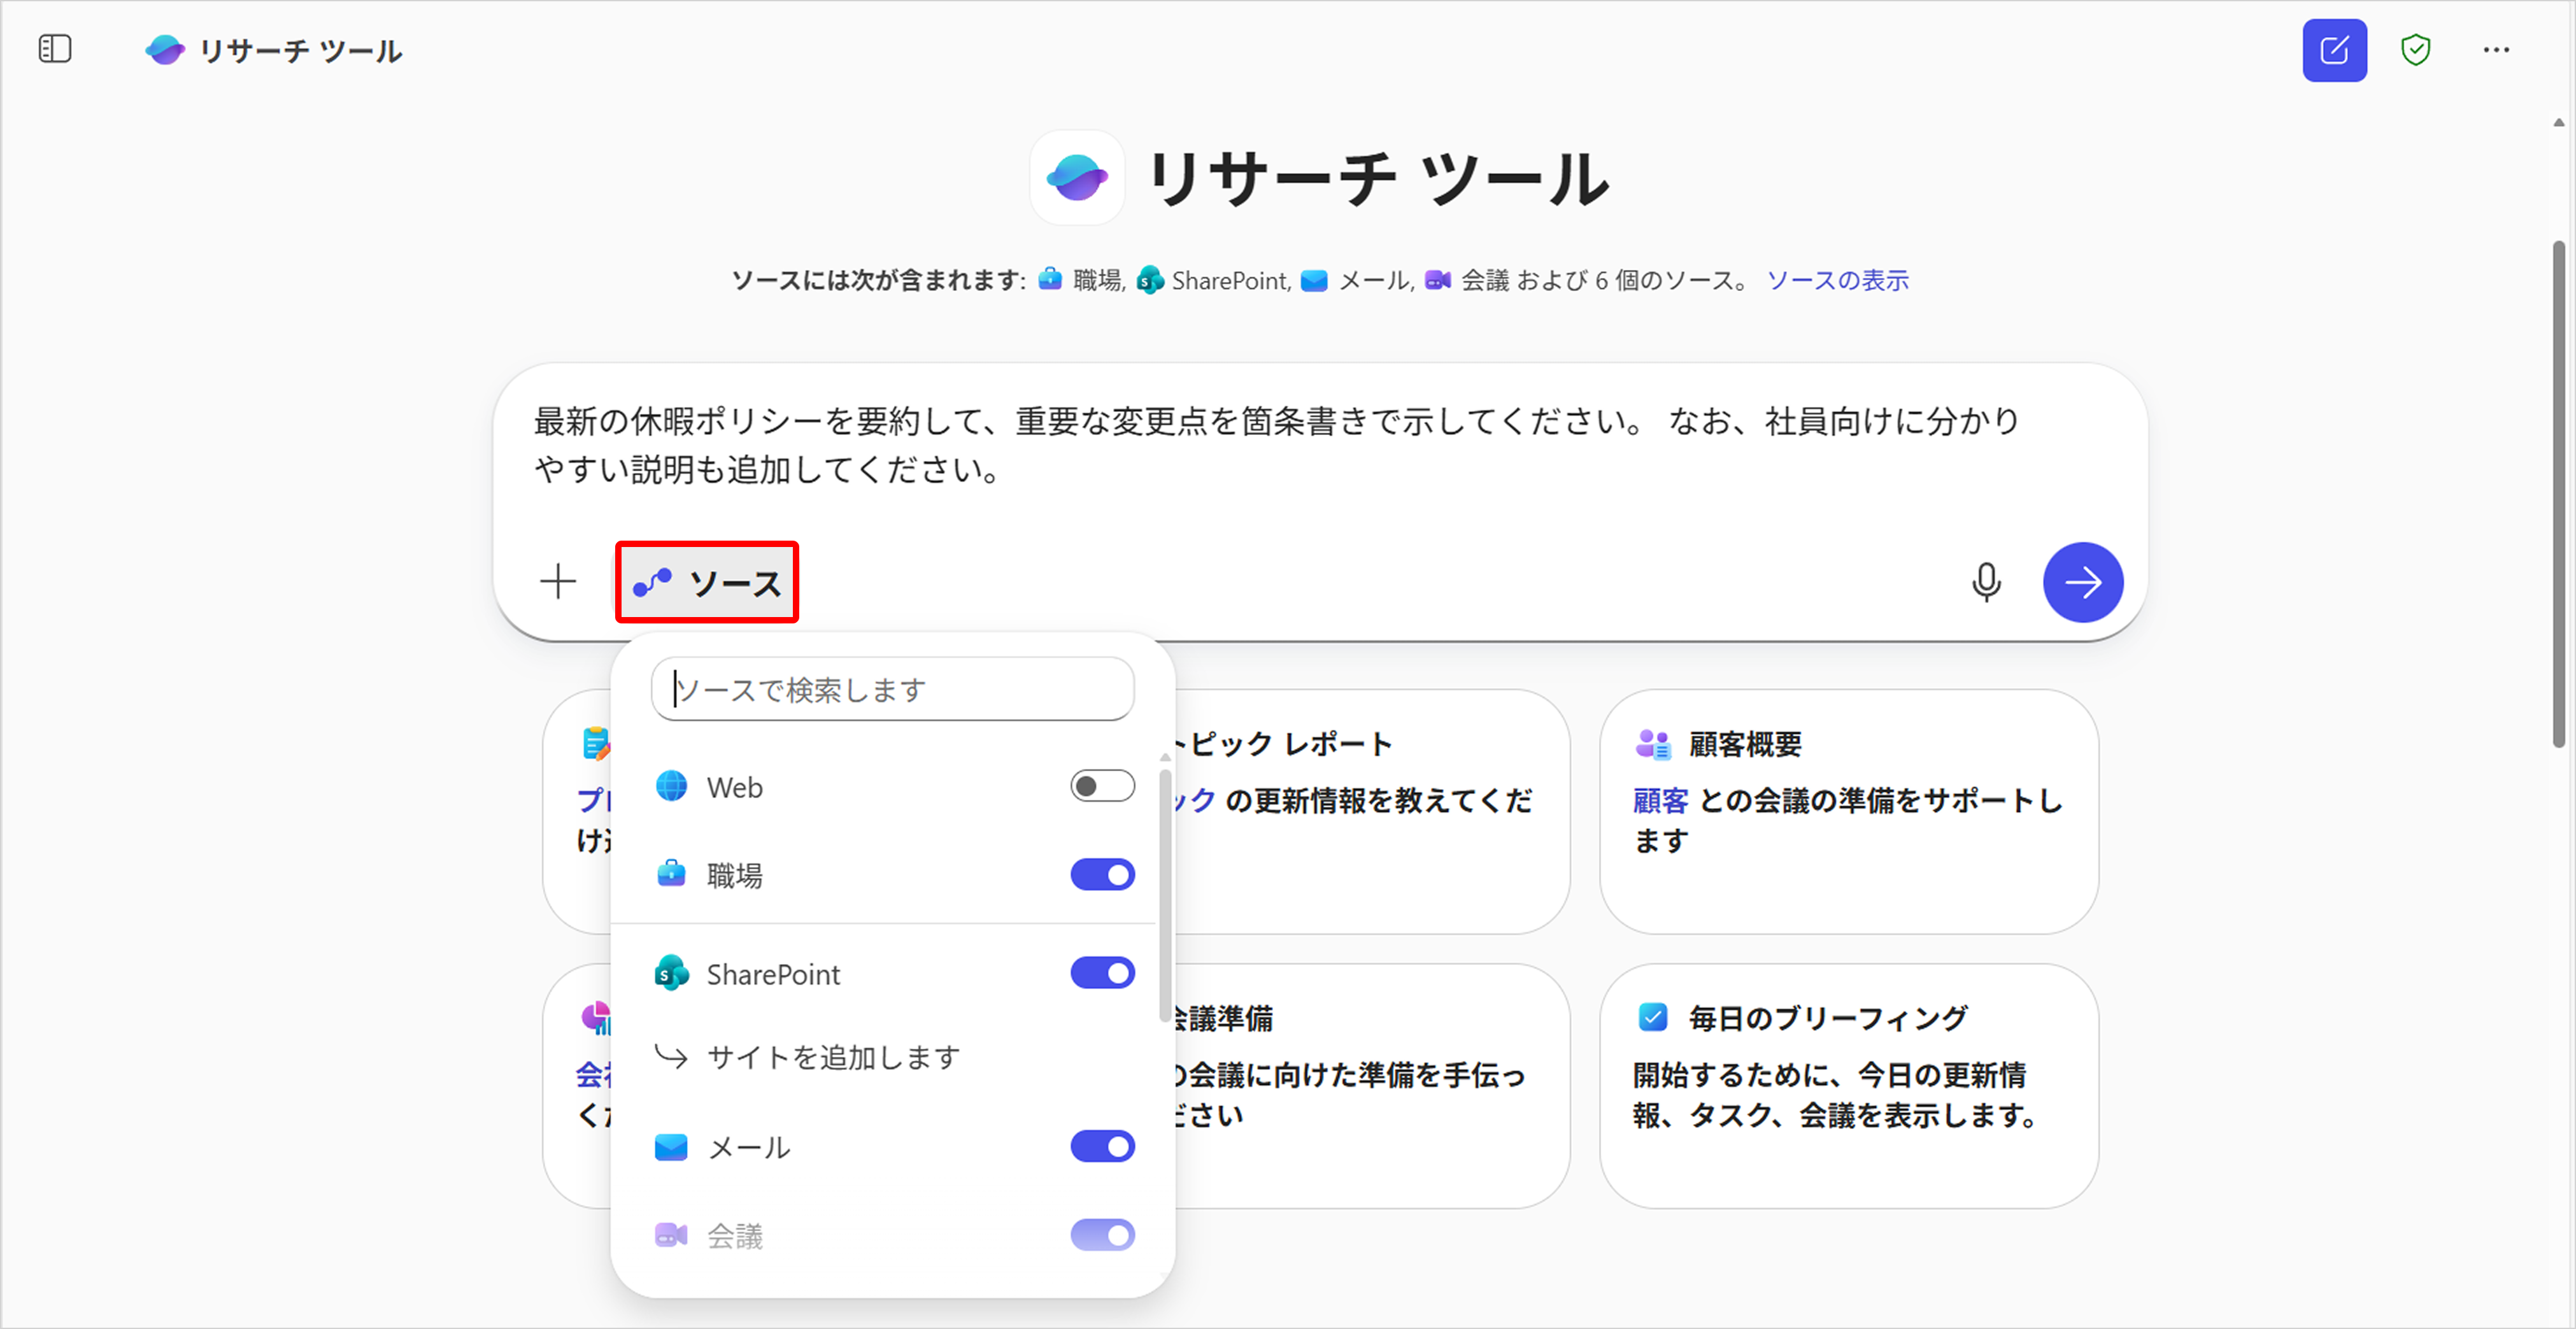Click the ソースで検索します search field
This screenshot has width=2576, height=1329.
point(892,689)
